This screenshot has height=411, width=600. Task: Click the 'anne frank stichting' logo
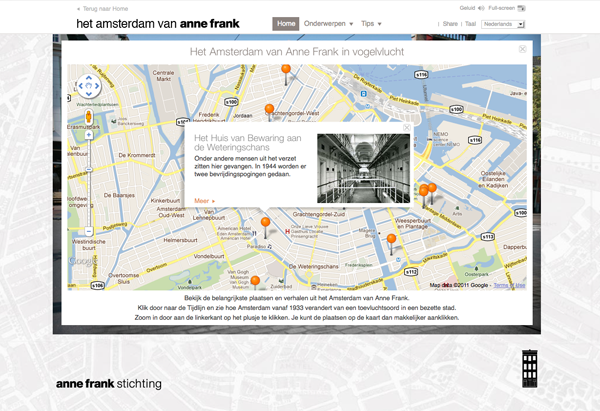tap(109, 384)
